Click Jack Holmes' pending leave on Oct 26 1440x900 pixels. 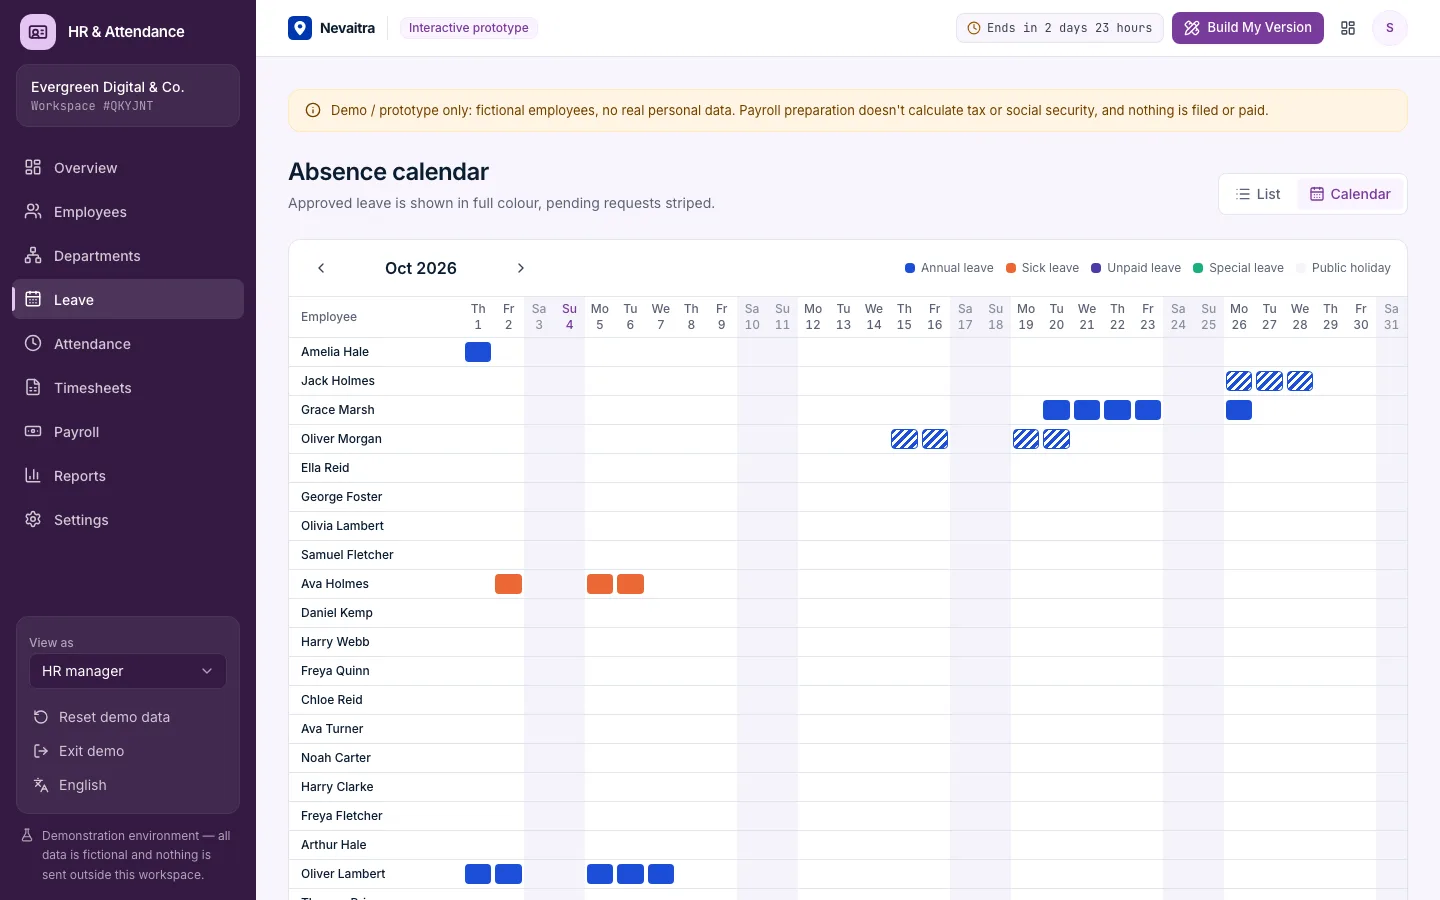(1239, 381)
